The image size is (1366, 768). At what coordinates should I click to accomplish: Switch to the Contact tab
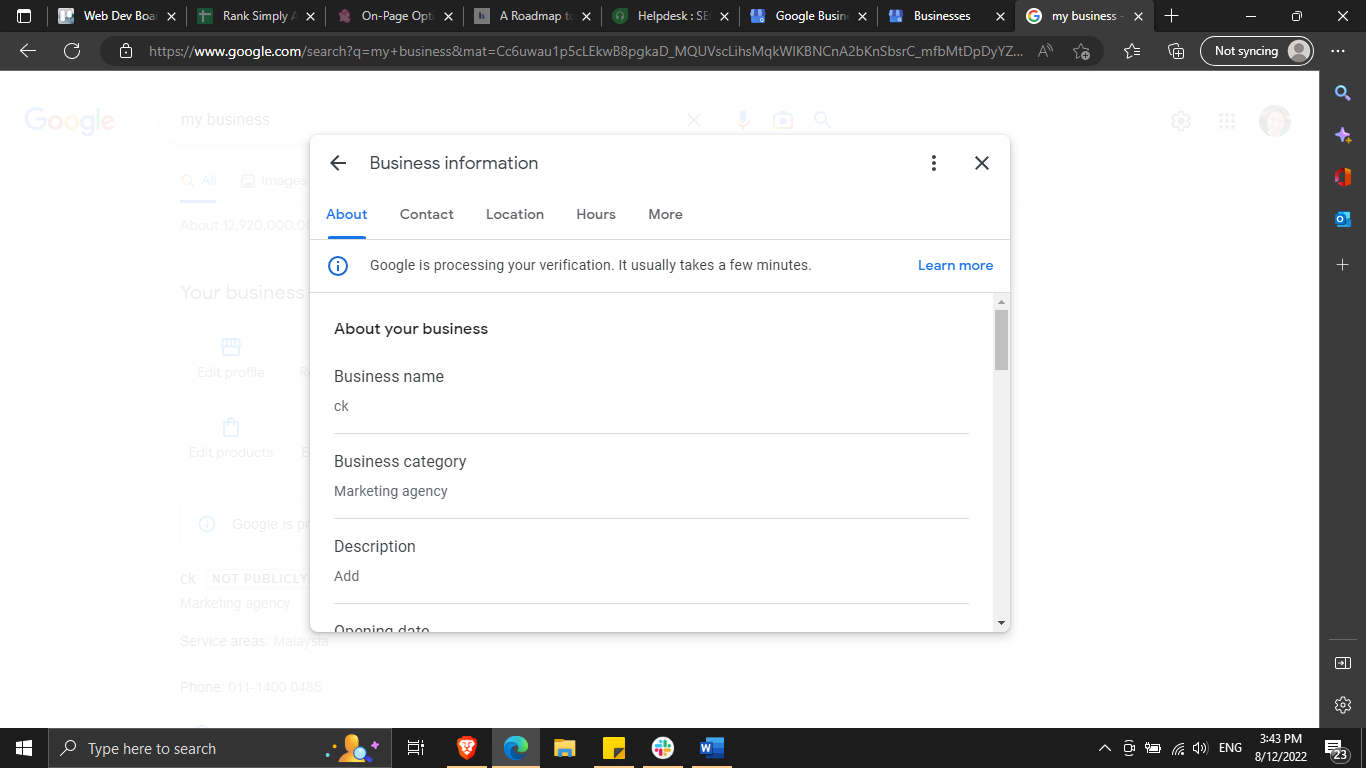click(426, 214)
